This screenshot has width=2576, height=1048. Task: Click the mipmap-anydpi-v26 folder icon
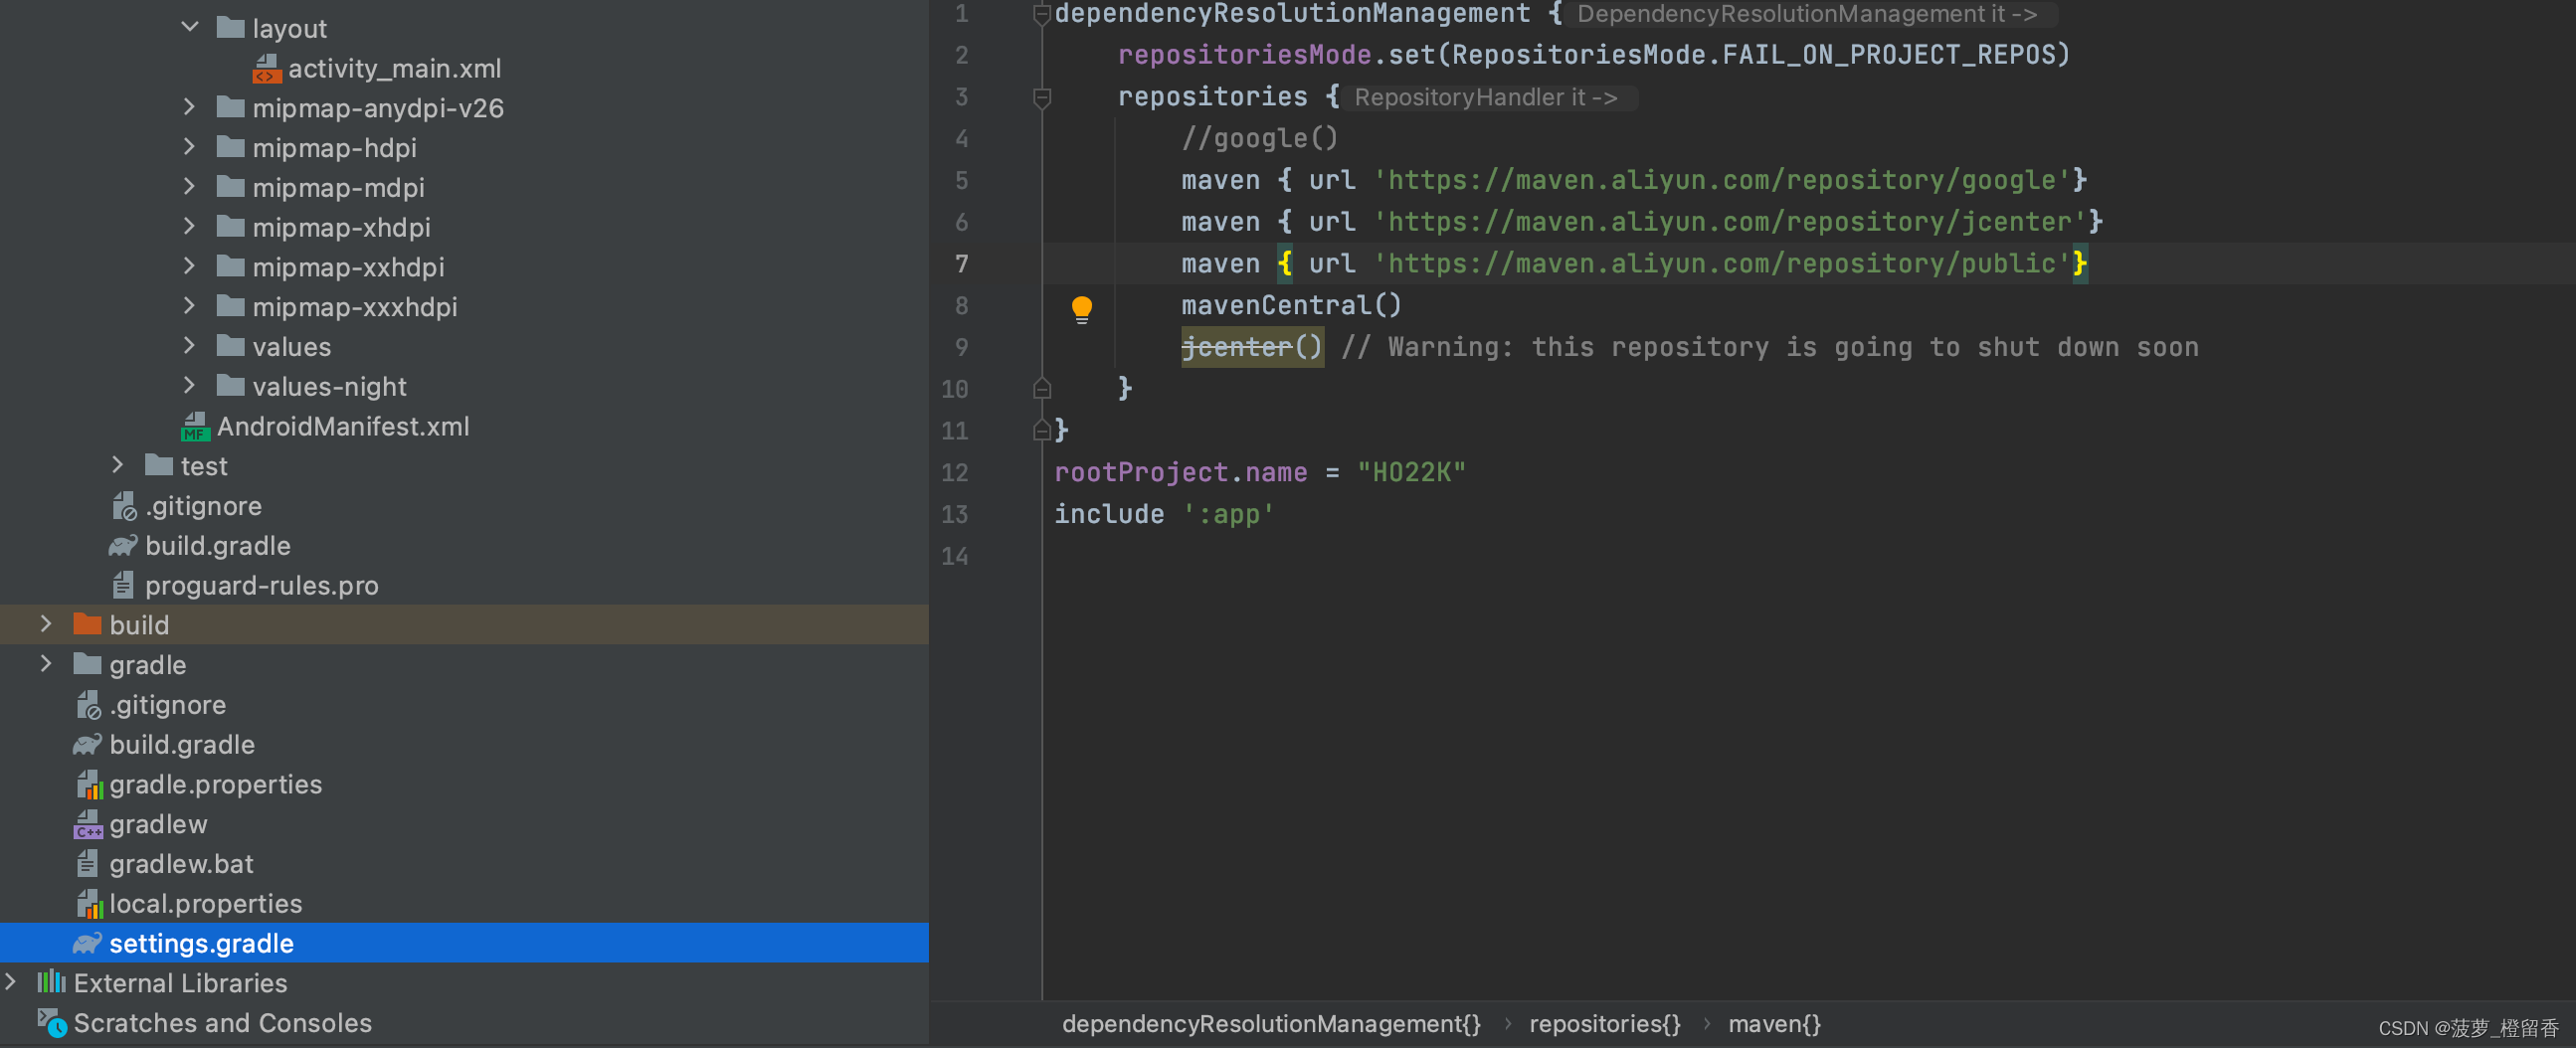click(231, 107)
